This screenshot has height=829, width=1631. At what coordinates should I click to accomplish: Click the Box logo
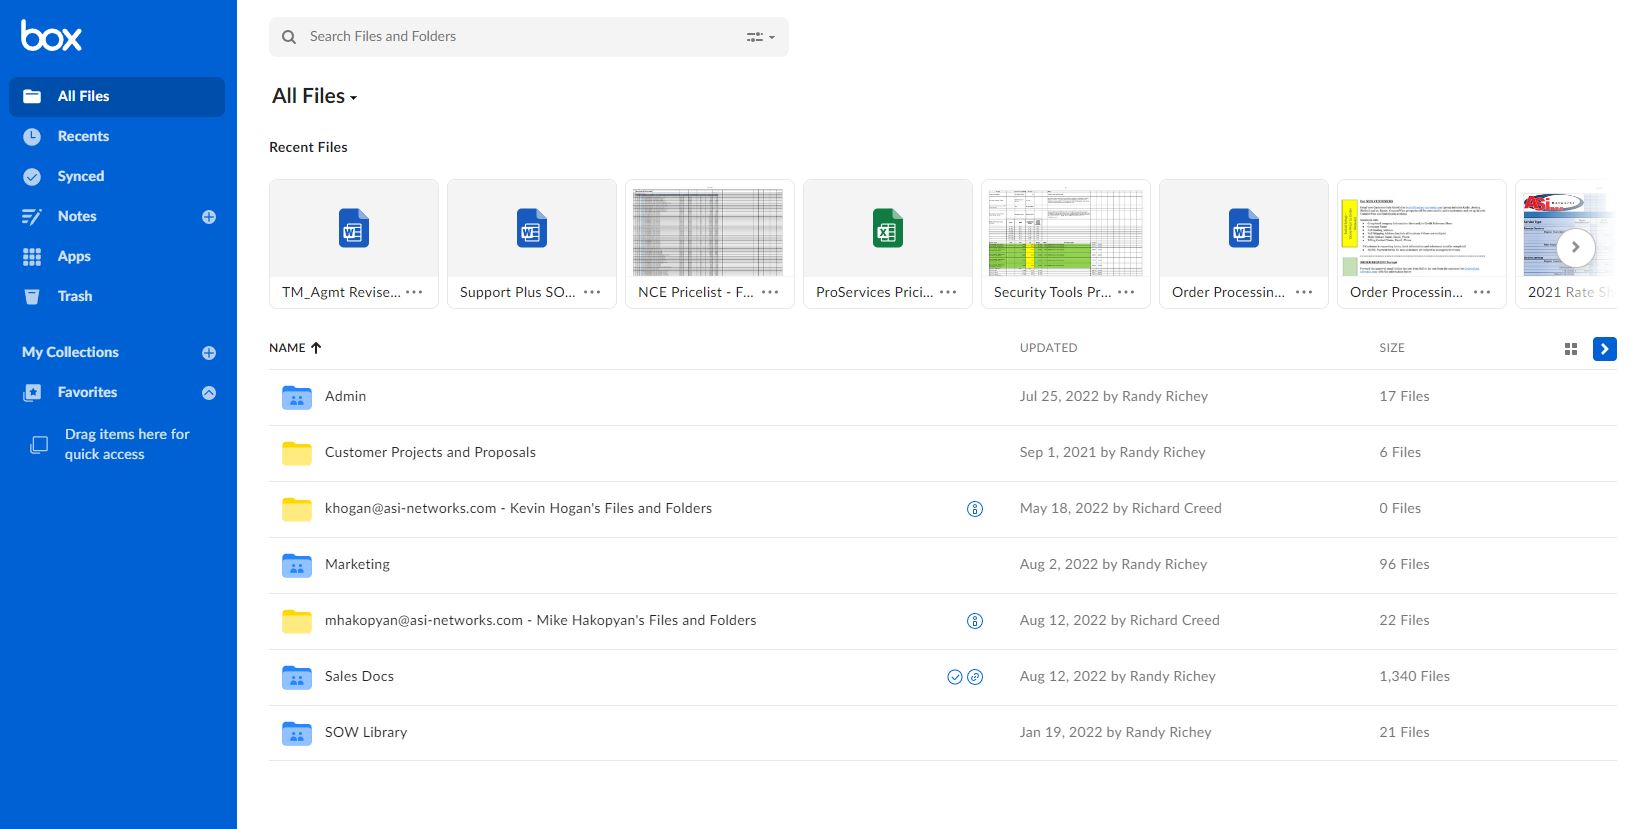click(x=51, y=36)
